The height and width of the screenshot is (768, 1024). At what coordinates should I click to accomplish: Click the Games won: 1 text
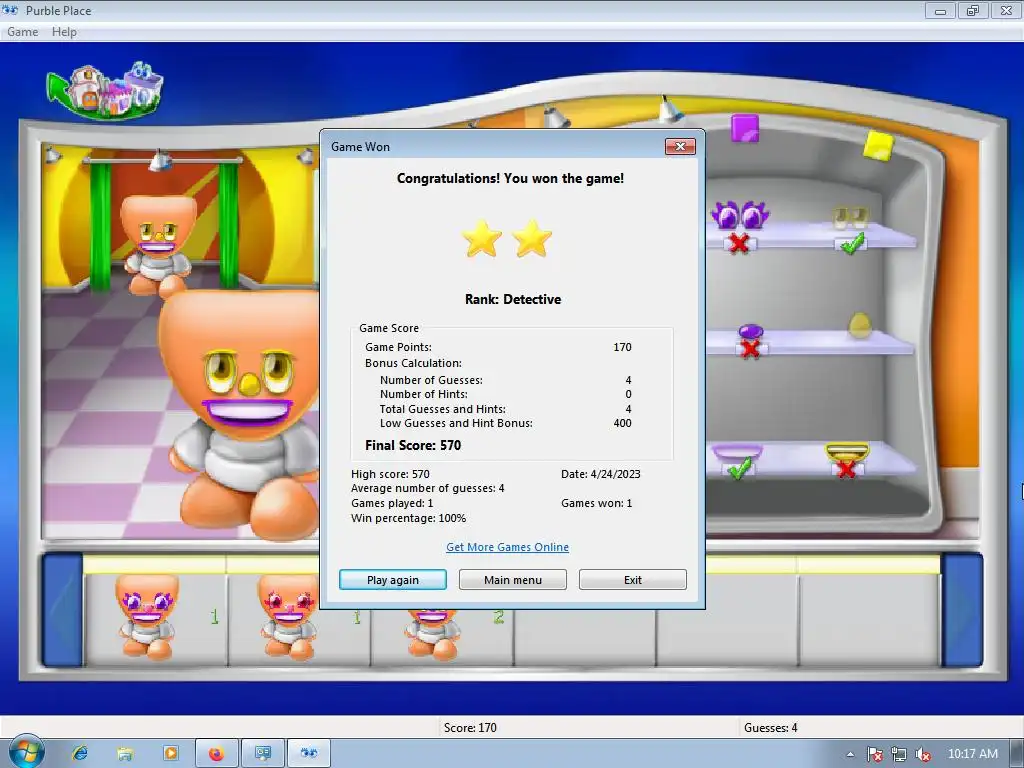coord(596,503)
